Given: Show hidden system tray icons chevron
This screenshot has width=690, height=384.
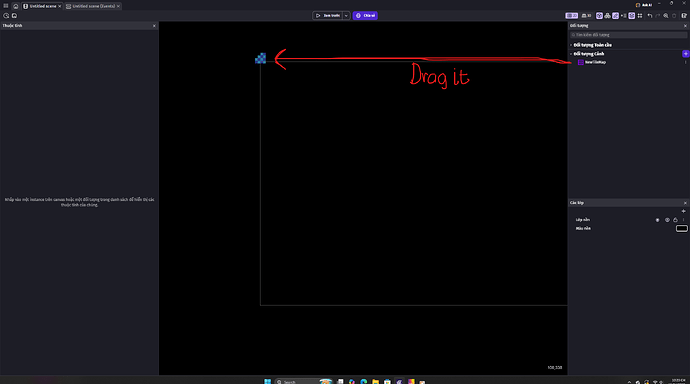Looking at the screenshot, I should tap(629, 382).
